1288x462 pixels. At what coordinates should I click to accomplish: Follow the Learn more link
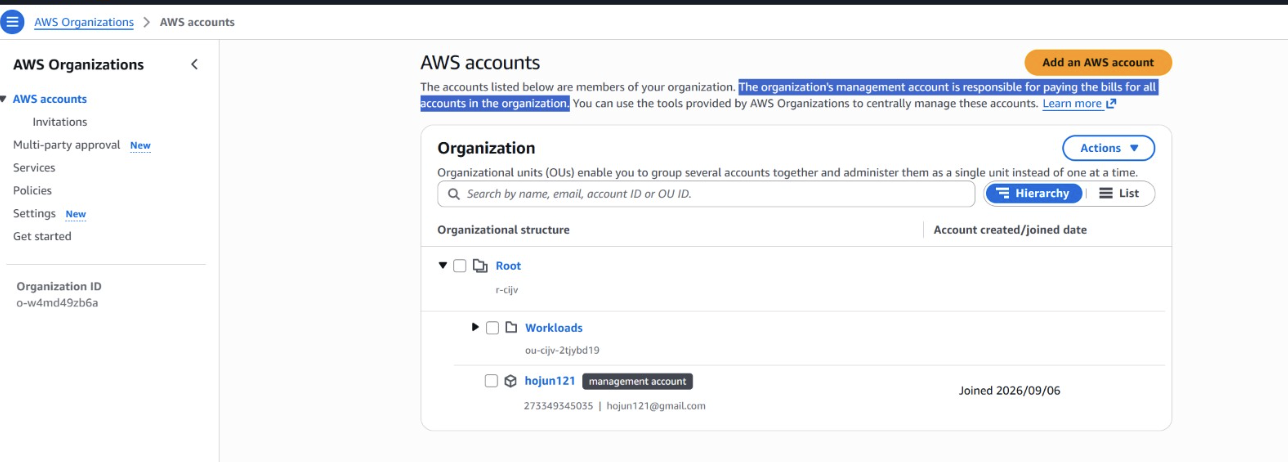[x=1072, y=104]
